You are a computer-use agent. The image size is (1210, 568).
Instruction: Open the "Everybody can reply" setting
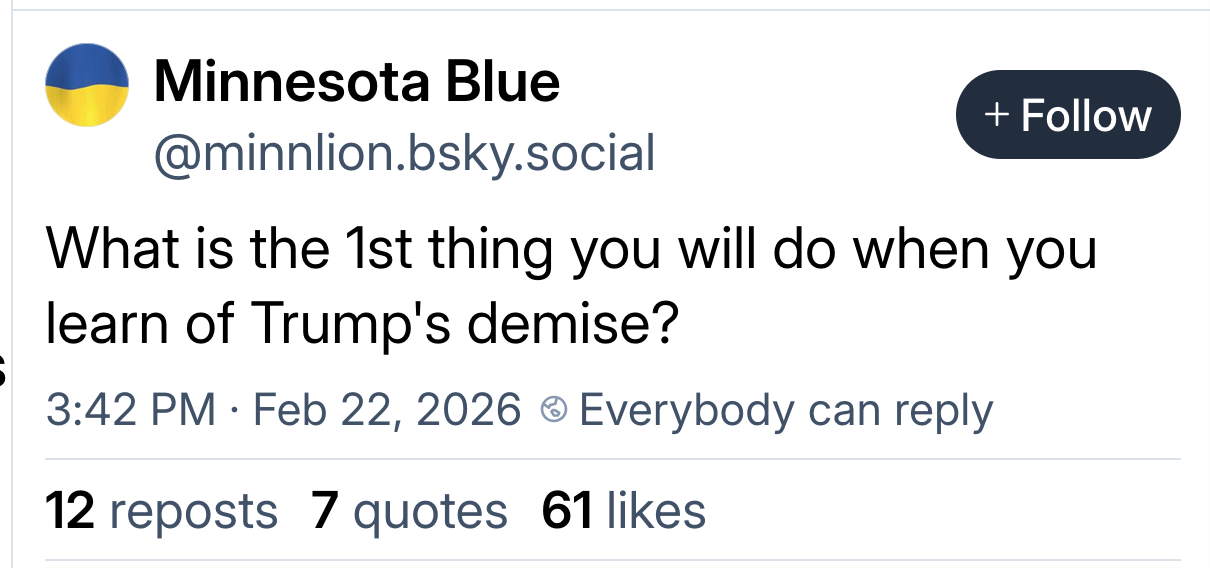click(785, 410)
